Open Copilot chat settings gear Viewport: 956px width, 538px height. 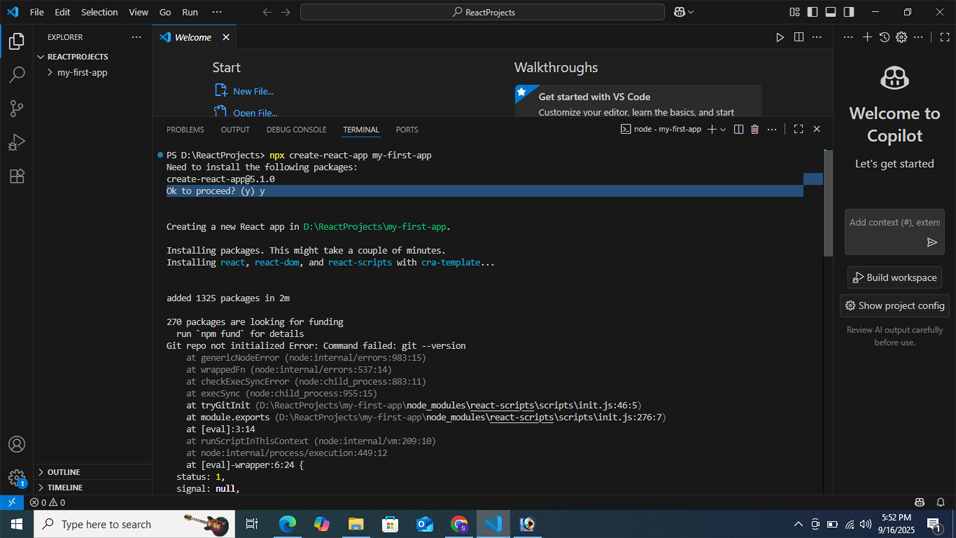coord(901,37)
